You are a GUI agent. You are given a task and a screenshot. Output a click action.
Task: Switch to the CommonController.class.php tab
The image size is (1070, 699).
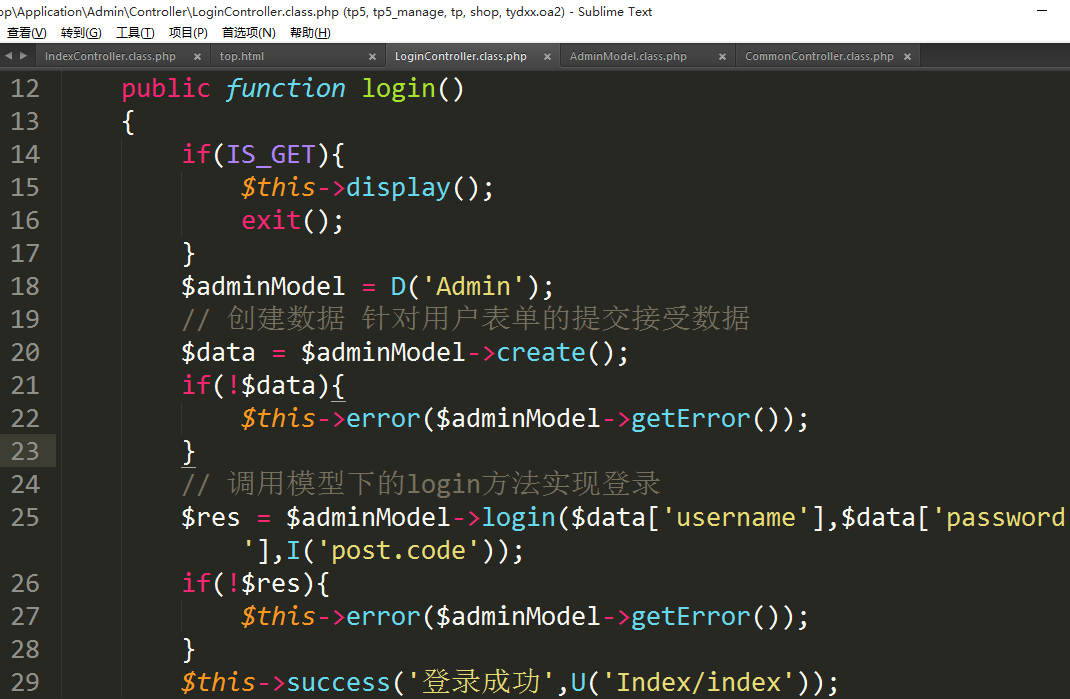pos(819,57)
